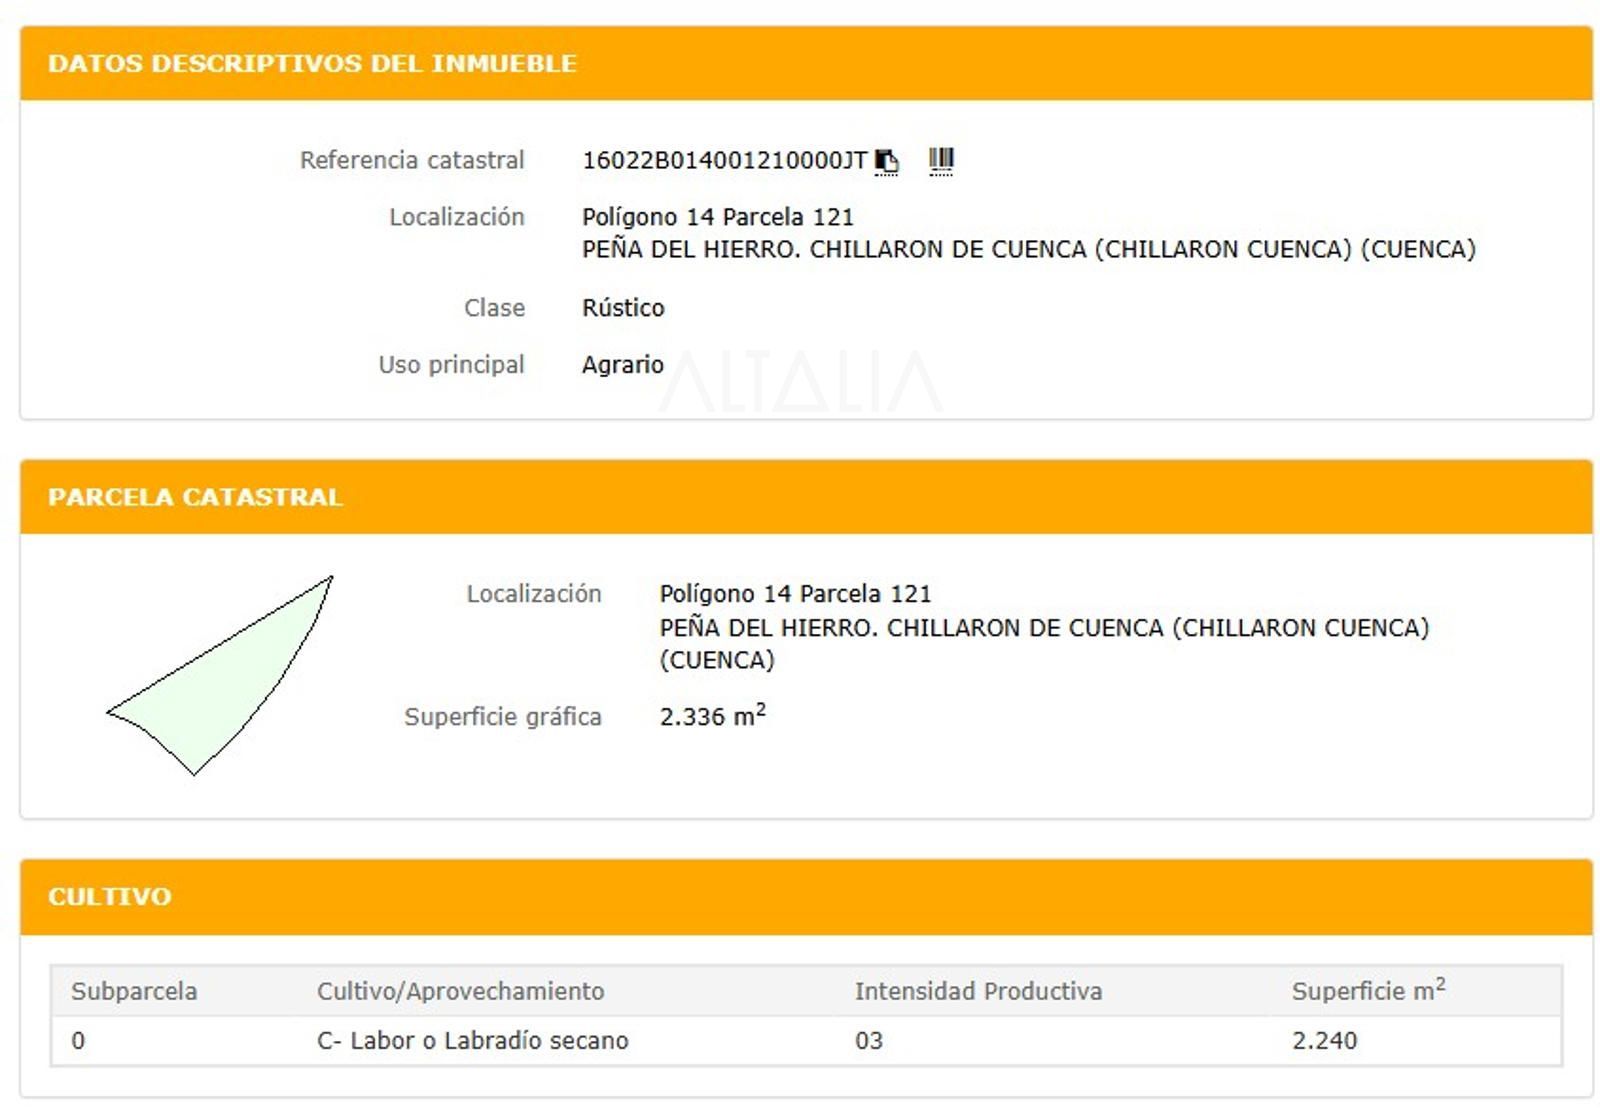Image resolution: width=1600 pixels, height=1119 pixels.
Task: Click the cadastral reference number 16022B014001210000JT
Action: point(724,161)
